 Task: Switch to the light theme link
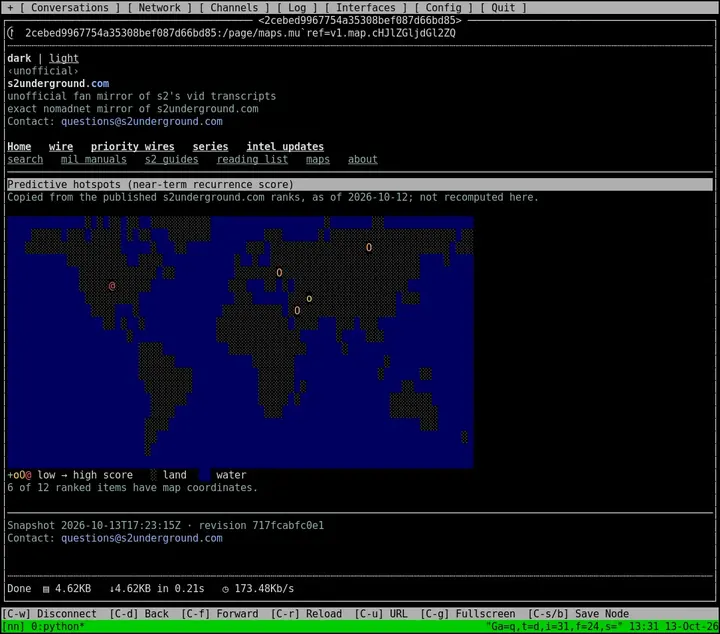tap(64, 58)
